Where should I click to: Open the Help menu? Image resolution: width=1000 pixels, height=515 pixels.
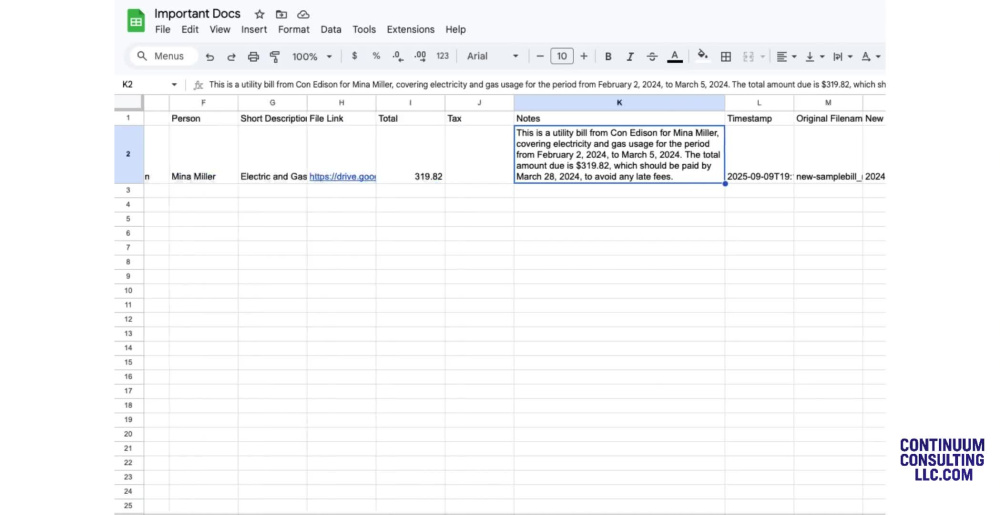(455, 29)
